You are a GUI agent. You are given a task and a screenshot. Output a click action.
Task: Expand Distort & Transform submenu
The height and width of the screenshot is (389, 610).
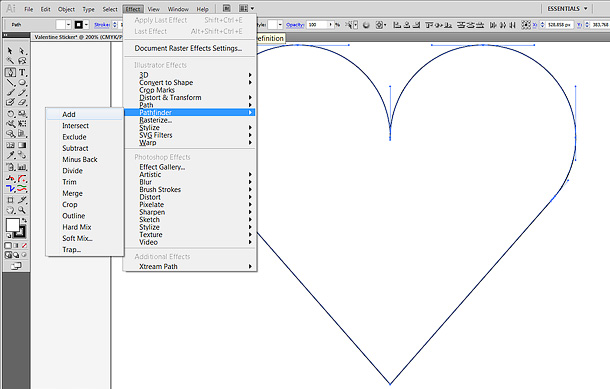(x=190, y=97)
